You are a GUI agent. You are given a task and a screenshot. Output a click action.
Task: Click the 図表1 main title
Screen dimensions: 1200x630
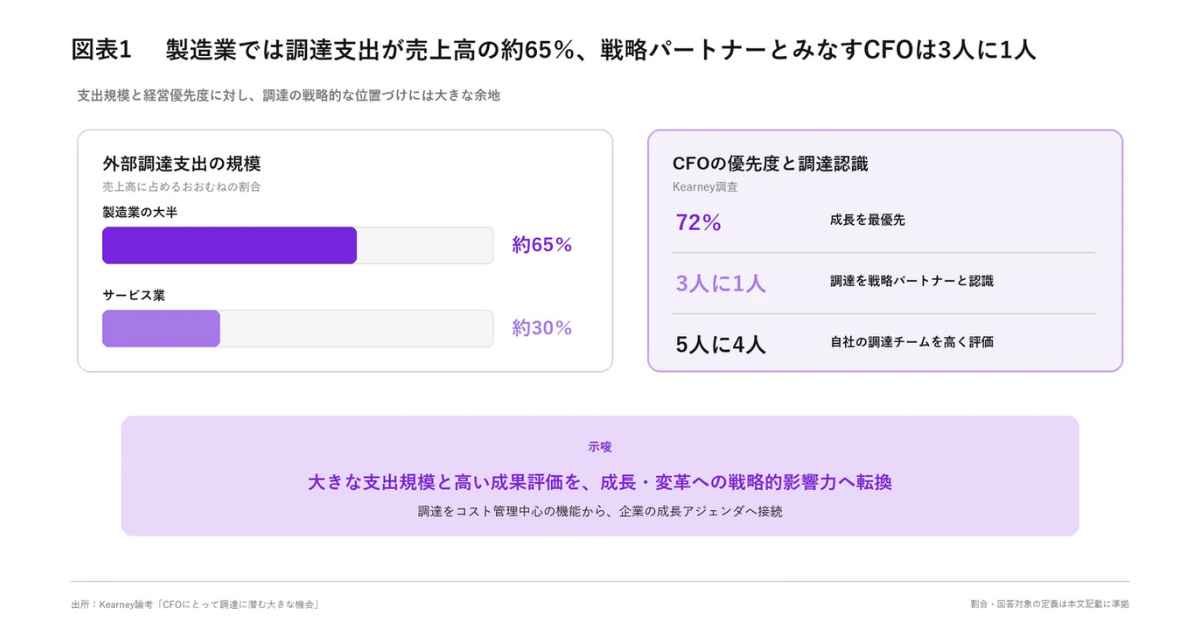pyautogui.click(x=553, y=50)
